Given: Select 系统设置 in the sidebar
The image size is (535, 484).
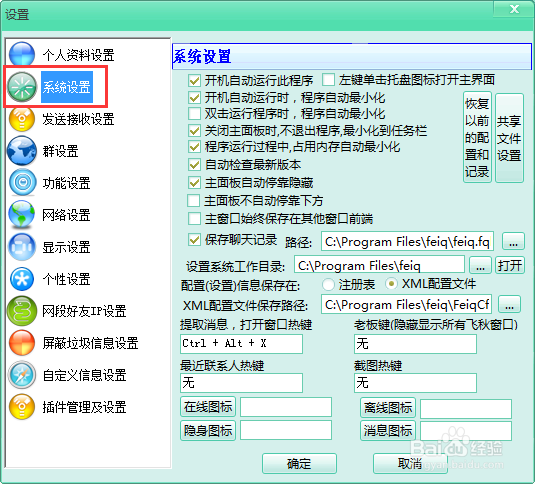Looking at the screenshot, I should pyautogui.click(x=67, y=87).
